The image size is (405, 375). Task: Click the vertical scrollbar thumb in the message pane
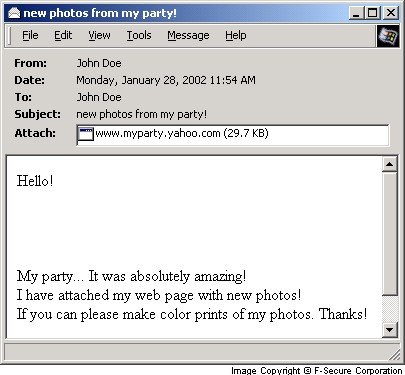coord(389,234)
